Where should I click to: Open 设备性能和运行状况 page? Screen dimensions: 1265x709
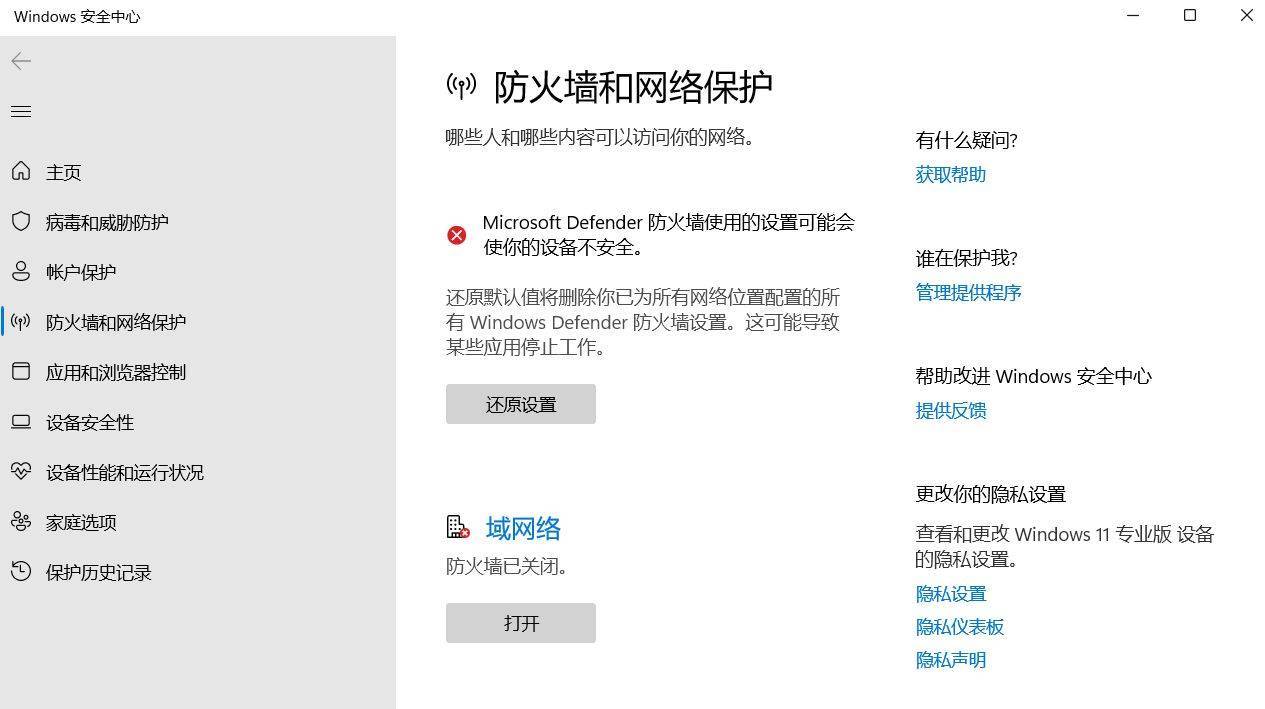tap(125, 472)
